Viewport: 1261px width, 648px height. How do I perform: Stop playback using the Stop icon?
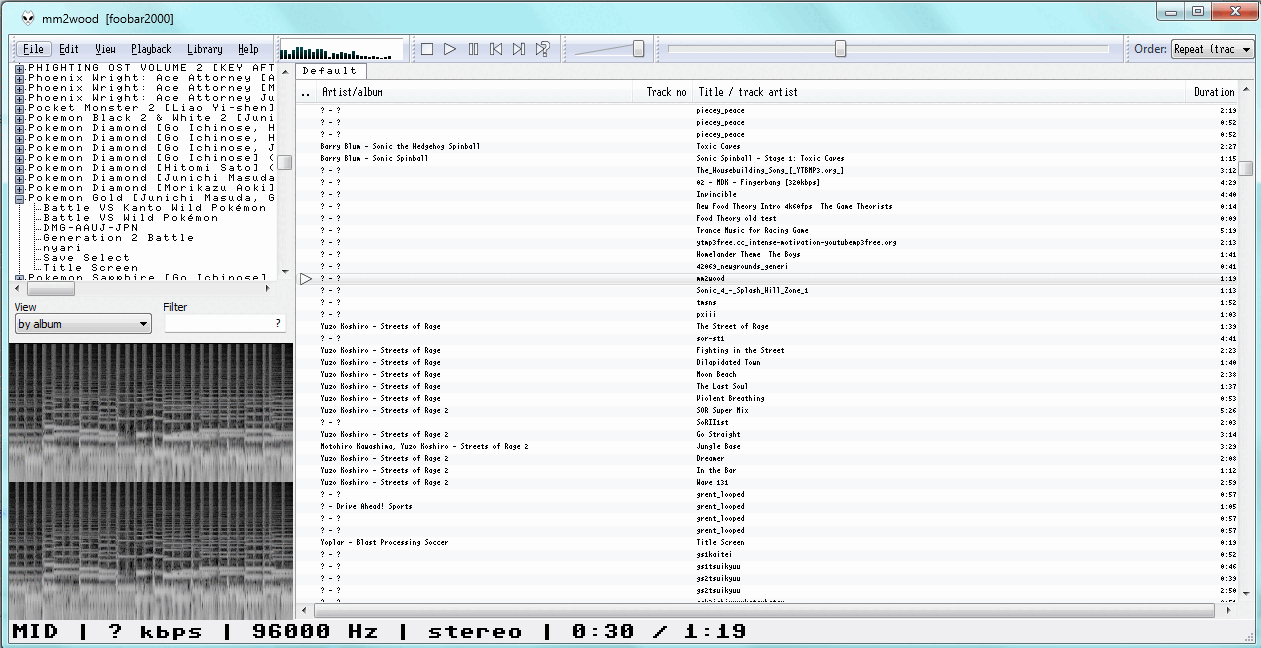click(x=426, y=48)
